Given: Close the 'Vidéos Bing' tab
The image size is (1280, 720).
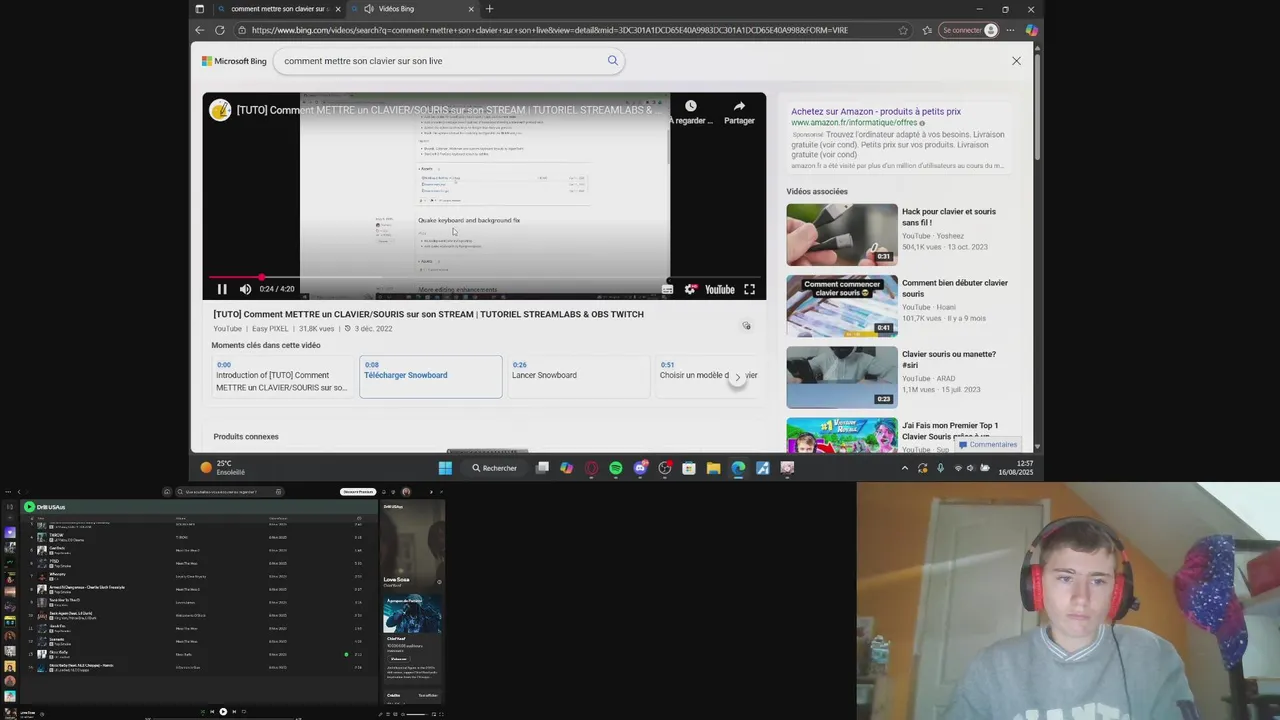Looking at the screenshot, I should [x=471, y=9].
